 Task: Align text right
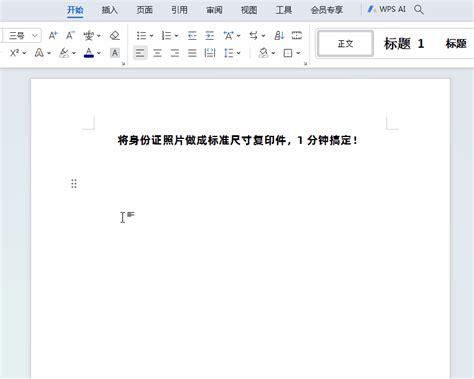click(x=175, y=53)
